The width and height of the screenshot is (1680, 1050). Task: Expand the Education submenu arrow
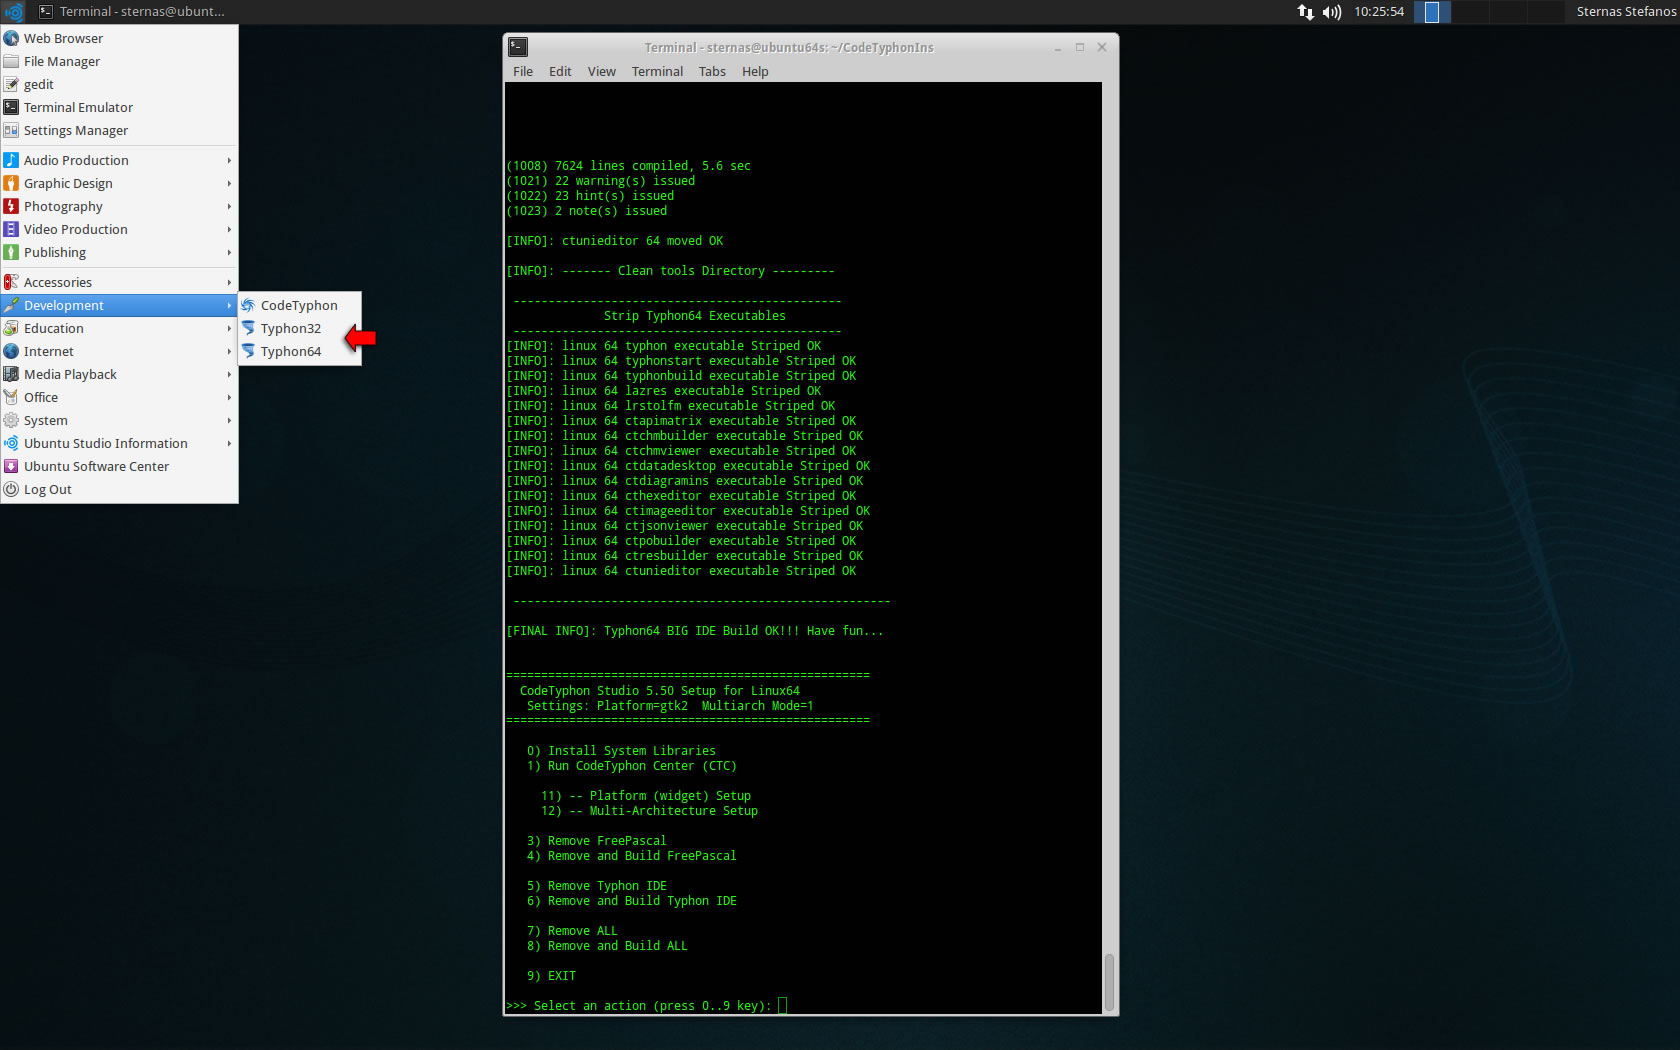pos(229,328)
